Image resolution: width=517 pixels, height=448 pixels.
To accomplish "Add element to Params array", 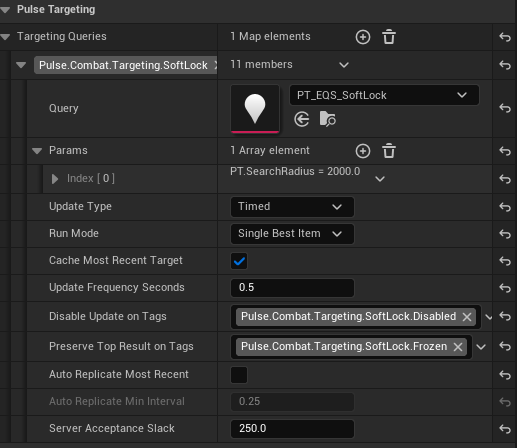I will tap(363, 151).
